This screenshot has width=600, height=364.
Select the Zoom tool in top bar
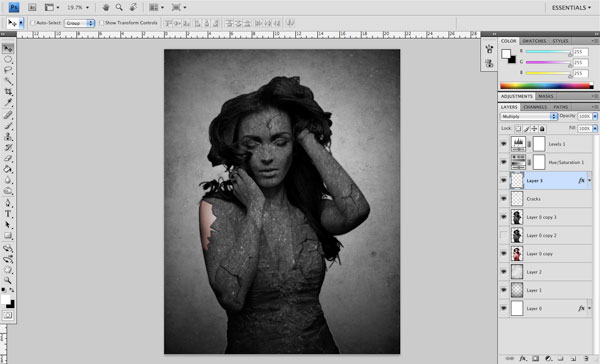[x=119, y=7]
